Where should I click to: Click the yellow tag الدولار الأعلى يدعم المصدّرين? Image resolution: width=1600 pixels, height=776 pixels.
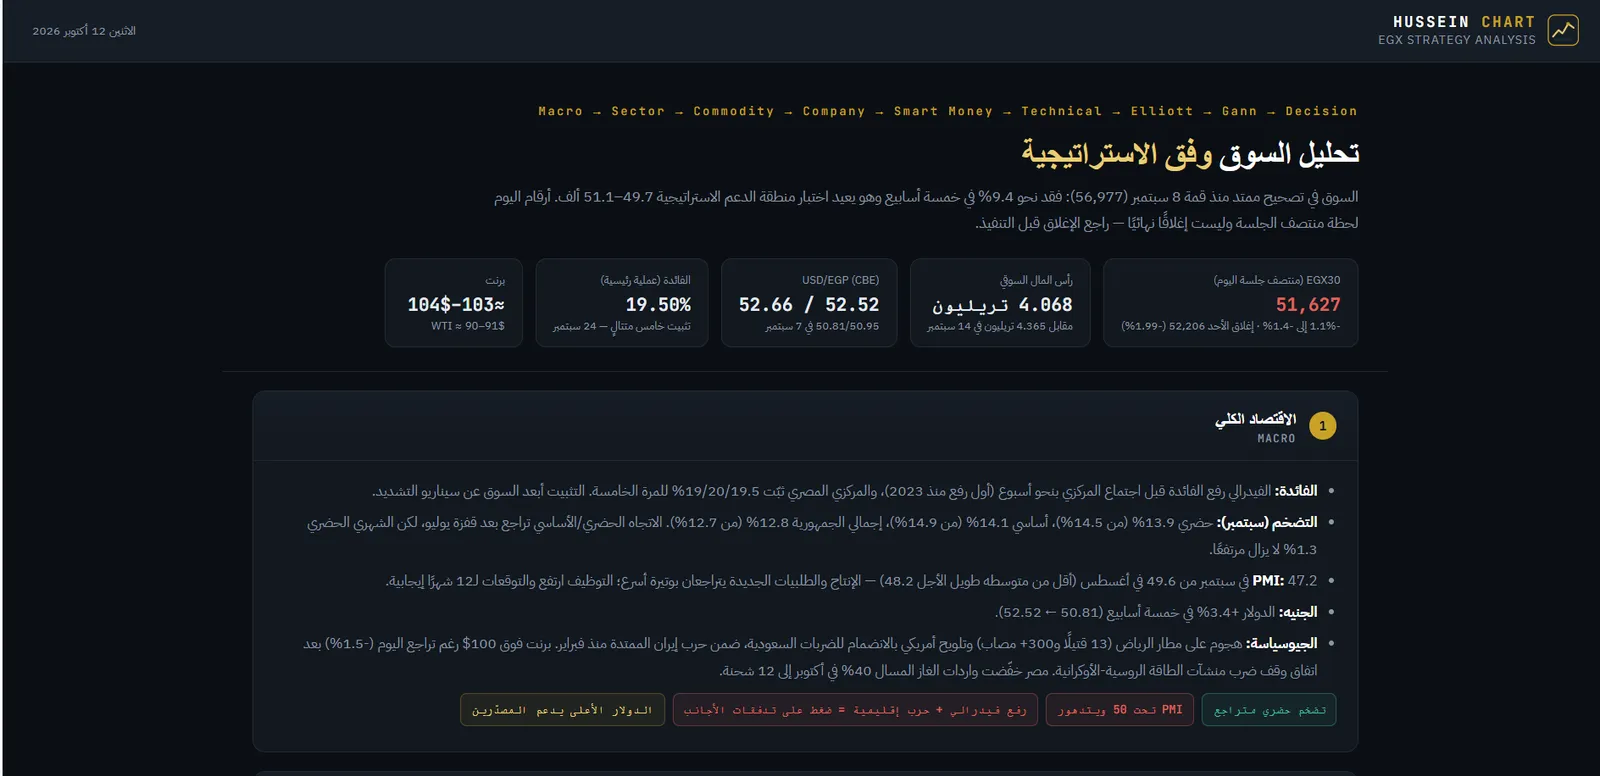pyautogui.click(x=562, y=710)
